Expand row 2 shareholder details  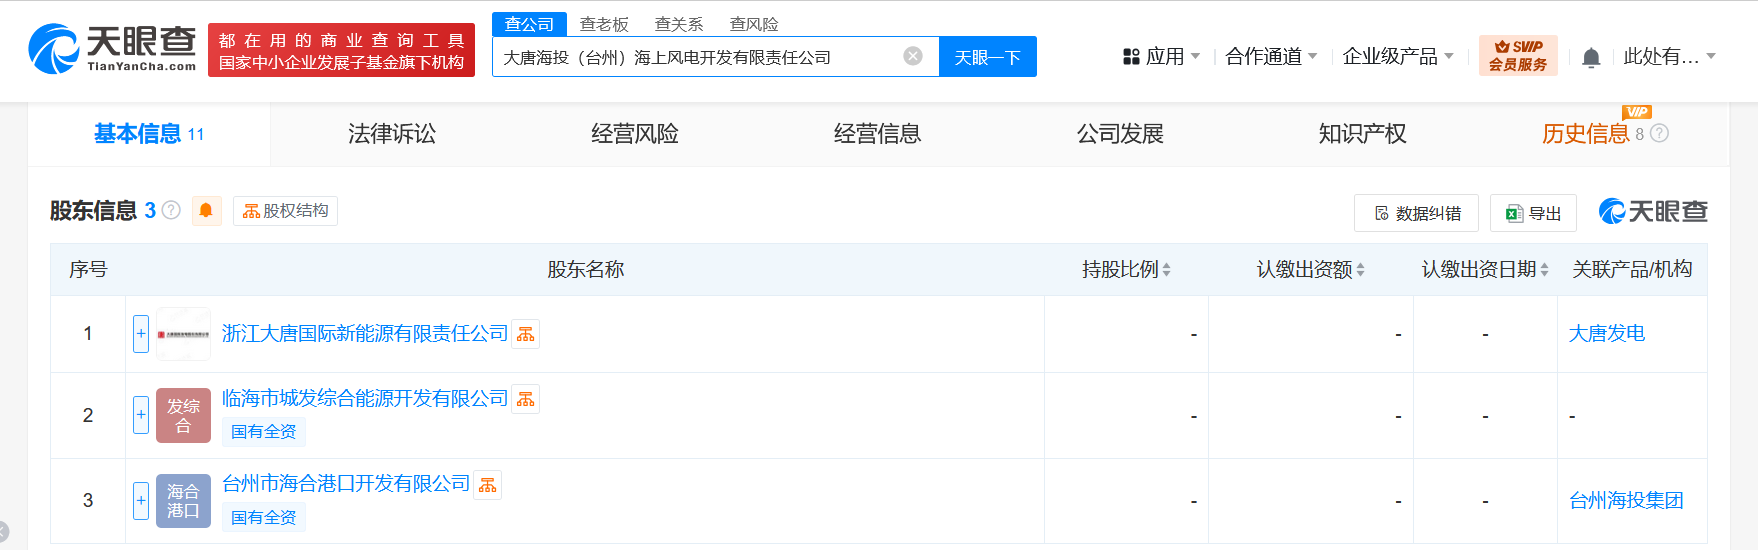click(x=141, y=414)
